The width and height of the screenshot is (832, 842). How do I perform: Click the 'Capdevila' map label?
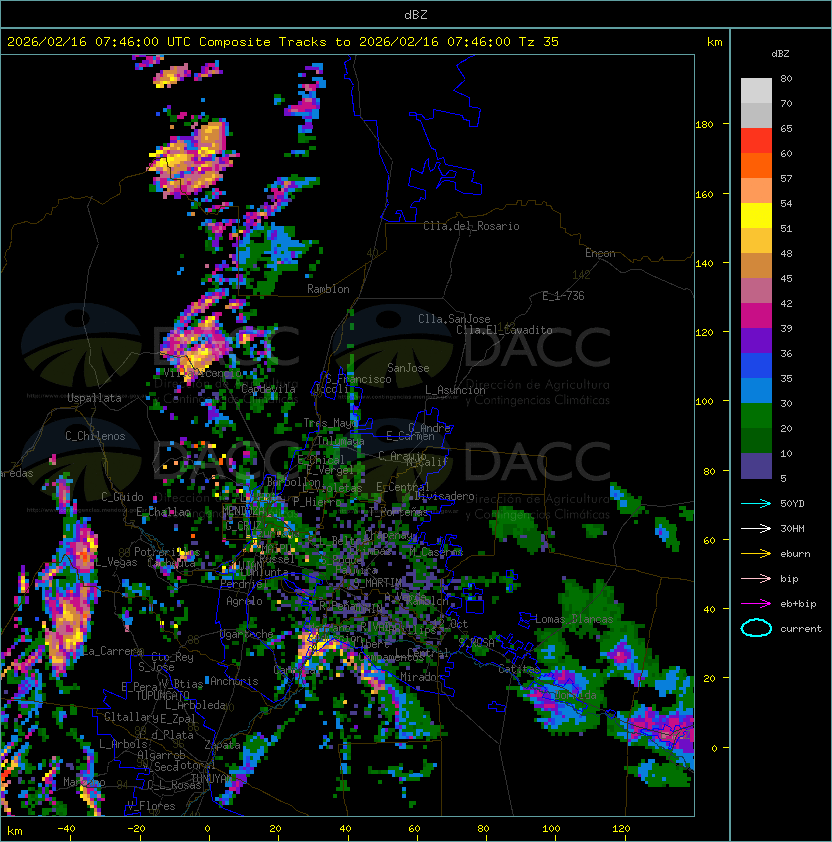268,389
